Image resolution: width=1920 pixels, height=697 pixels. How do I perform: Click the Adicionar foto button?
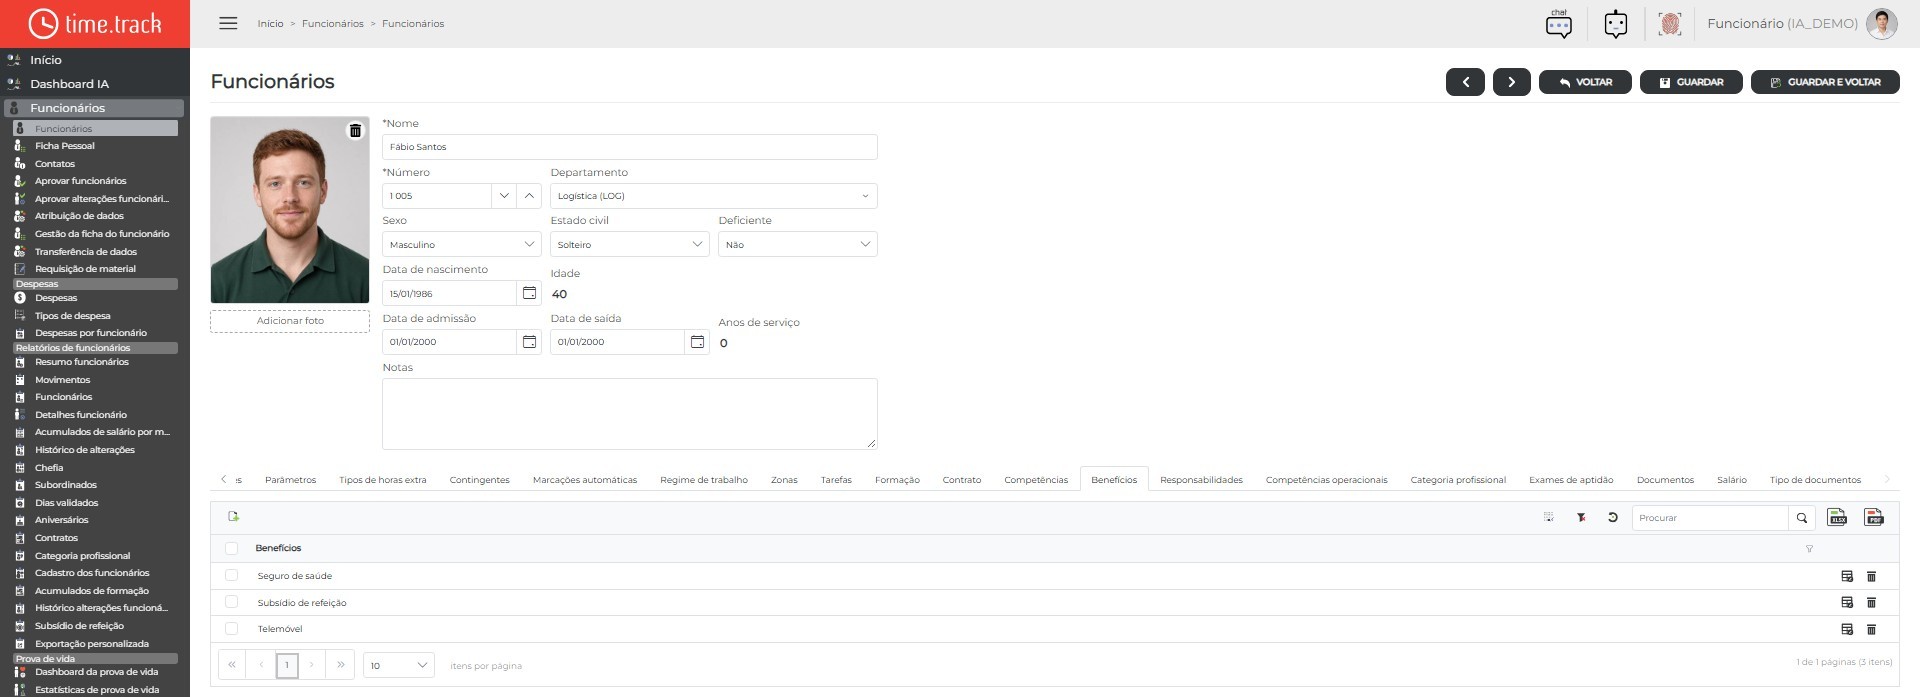pos(290,321)
